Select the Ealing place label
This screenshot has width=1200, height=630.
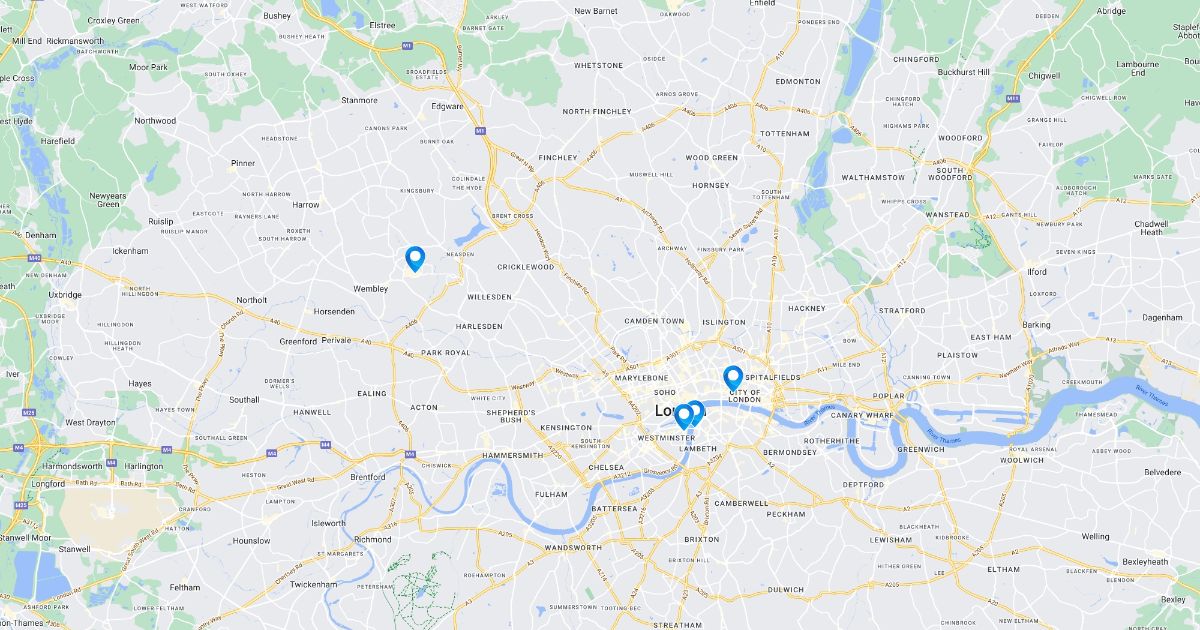click(371, 393)
